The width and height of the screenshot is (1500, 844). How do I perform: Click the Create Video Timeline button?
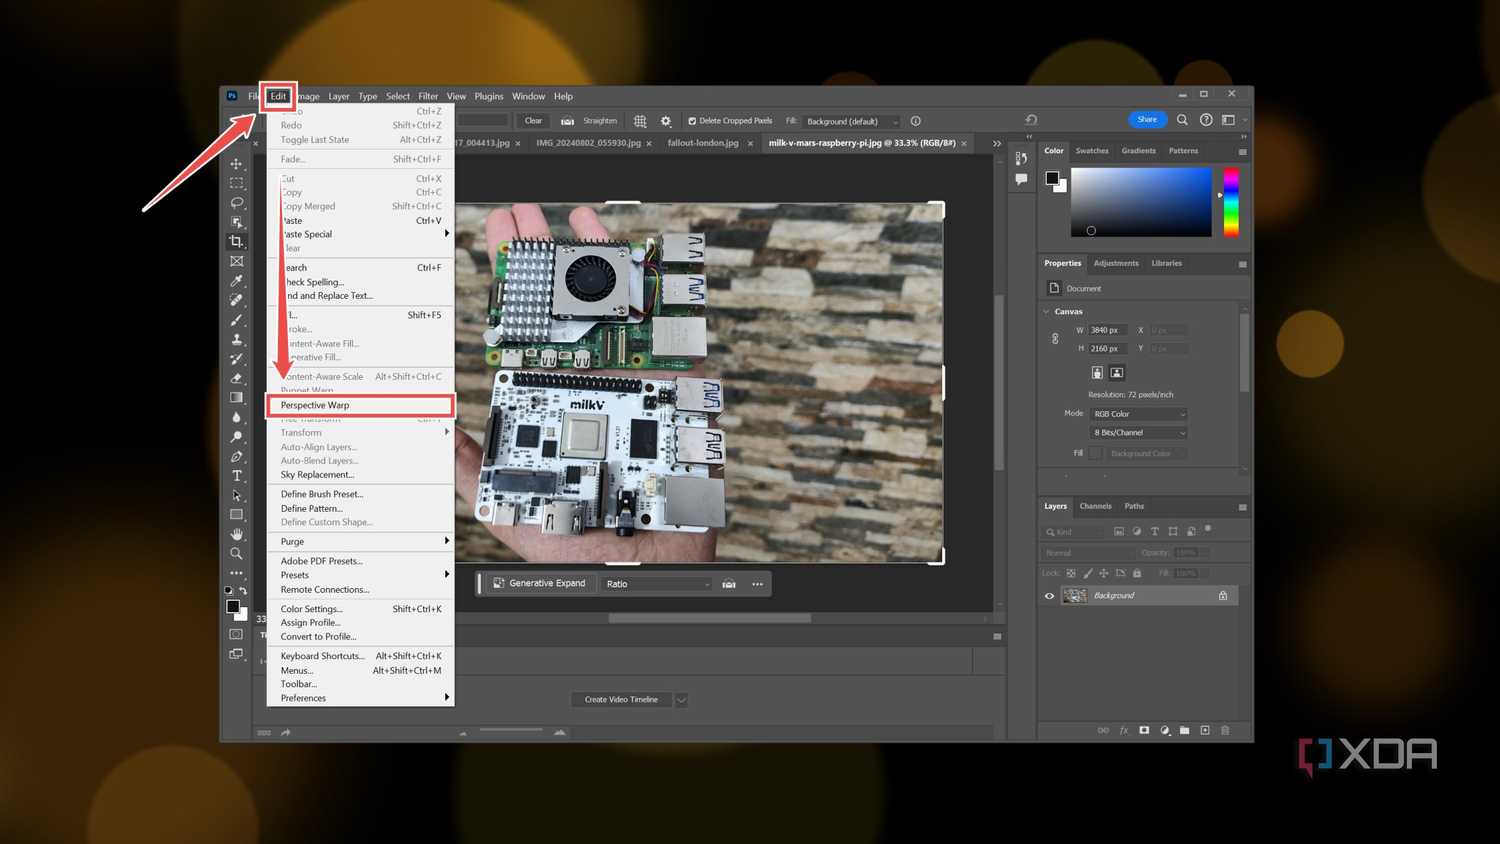[x=621, y=700]
